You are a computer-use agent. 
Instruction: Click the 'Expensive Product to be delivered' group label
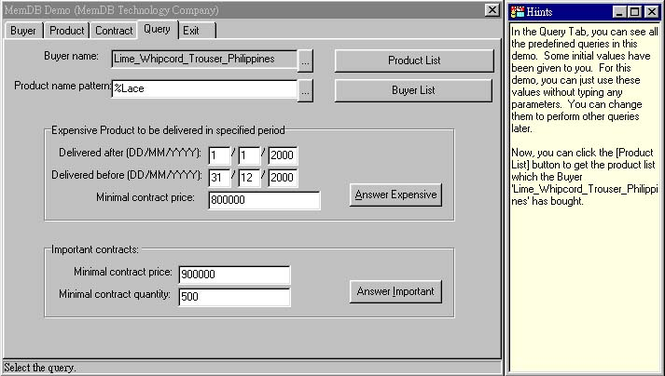pos(168,130)
